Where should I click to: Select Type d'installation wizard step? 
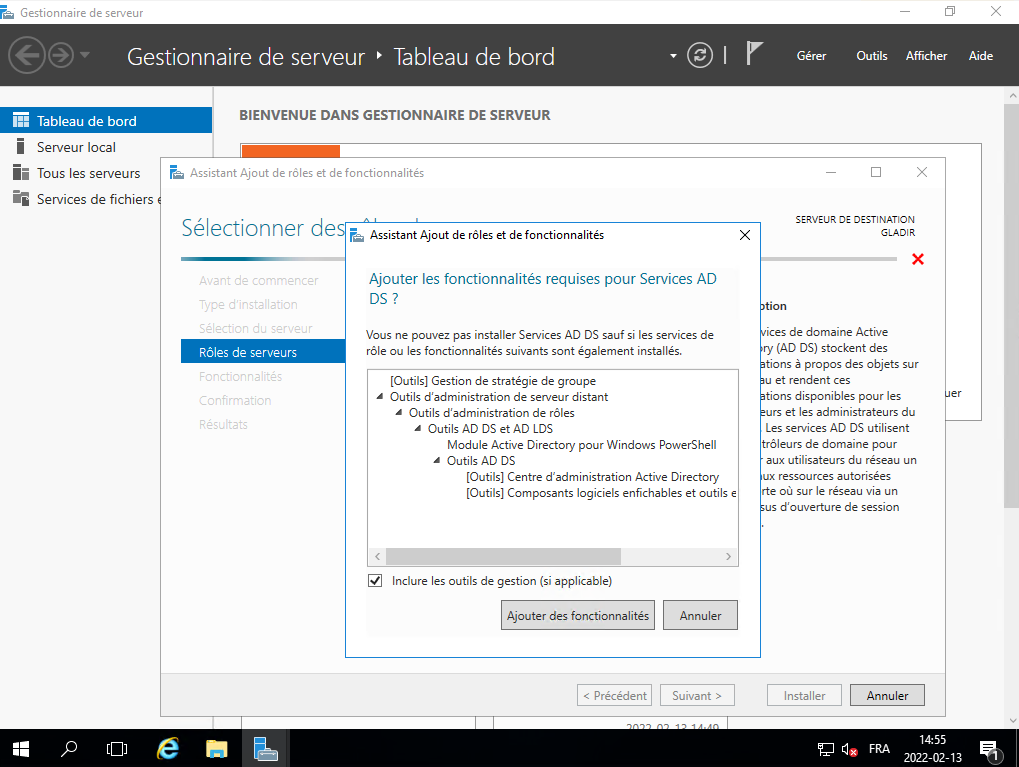point(248,304)
